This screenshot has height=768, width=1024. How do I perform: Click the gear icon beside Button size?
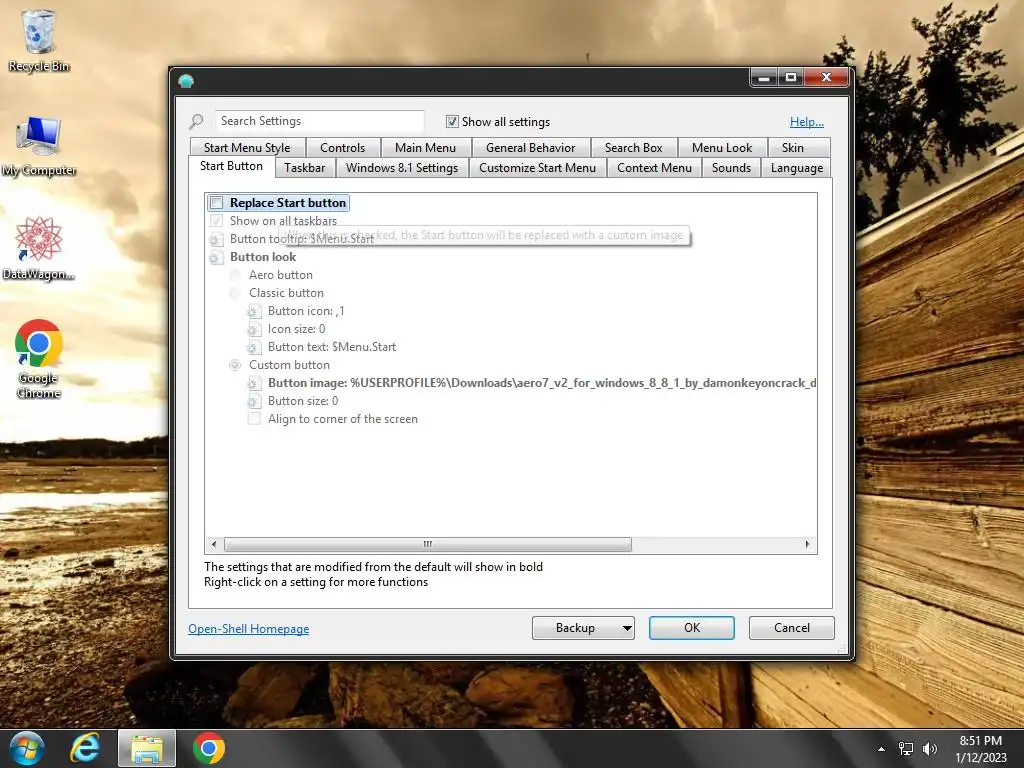tap(254, 402)
